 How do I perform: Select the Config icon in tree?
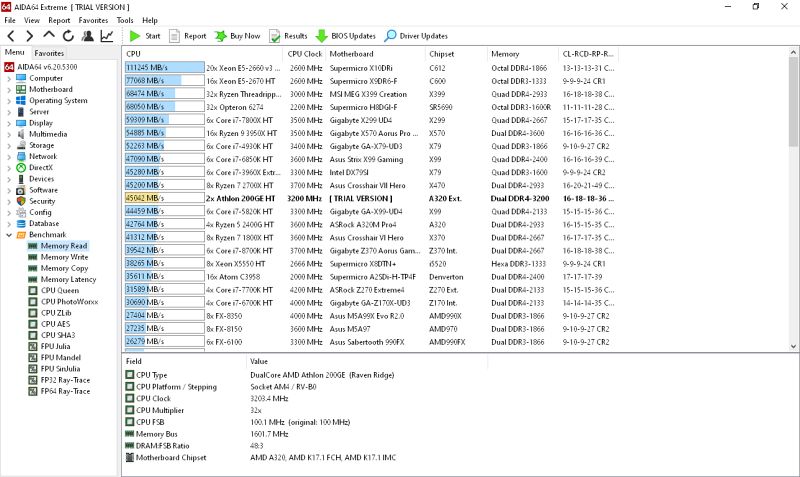21,213
